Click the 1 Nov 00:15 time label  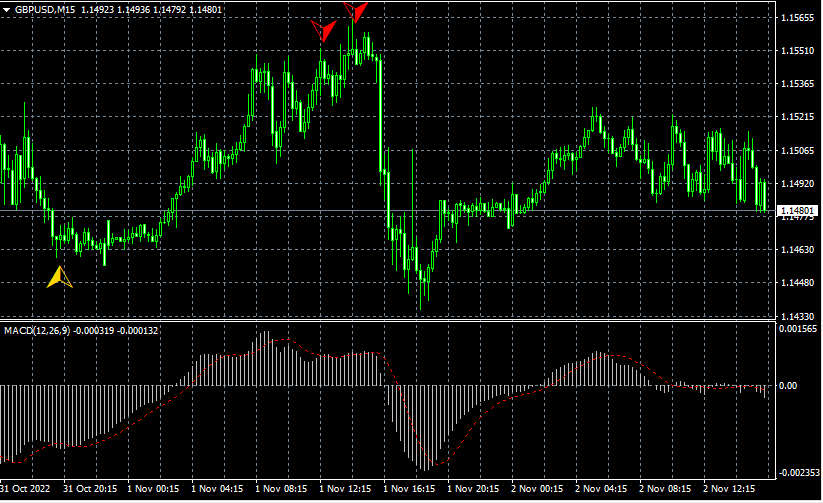tap(153, 489)
